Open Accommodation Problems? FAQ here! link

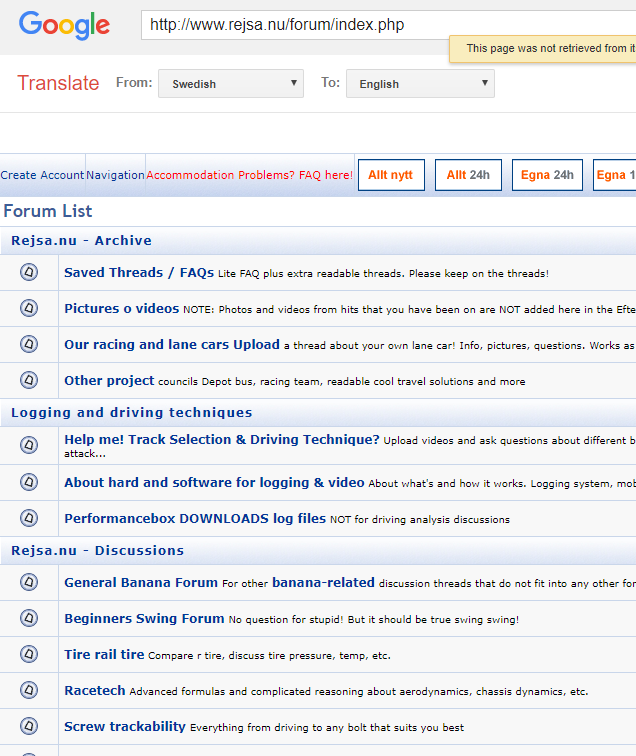(x=250, y=175)
